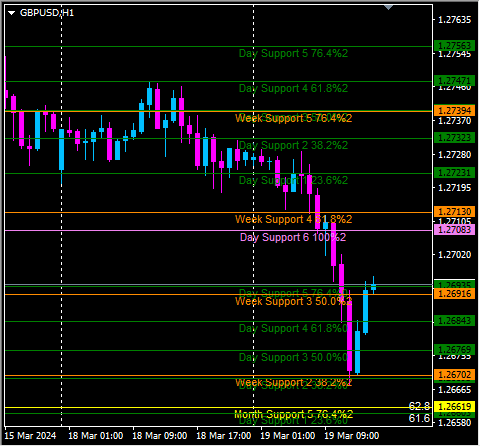Click the '15 Mar 2024' time label

click(30, 436)
